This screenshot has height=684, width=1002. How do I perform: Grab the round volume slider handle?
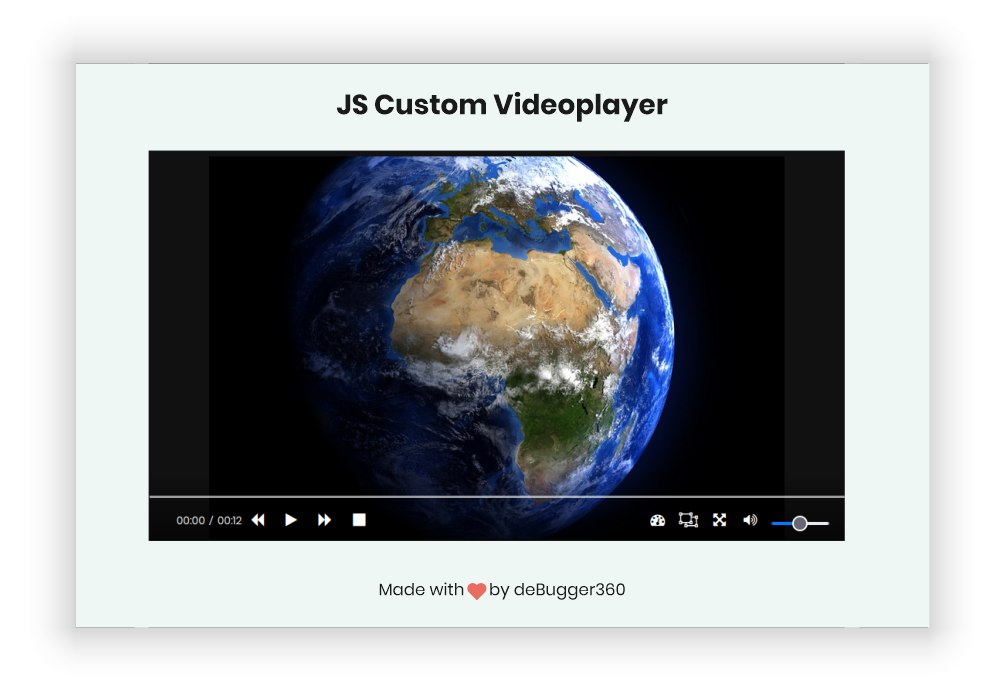[802, 523]
